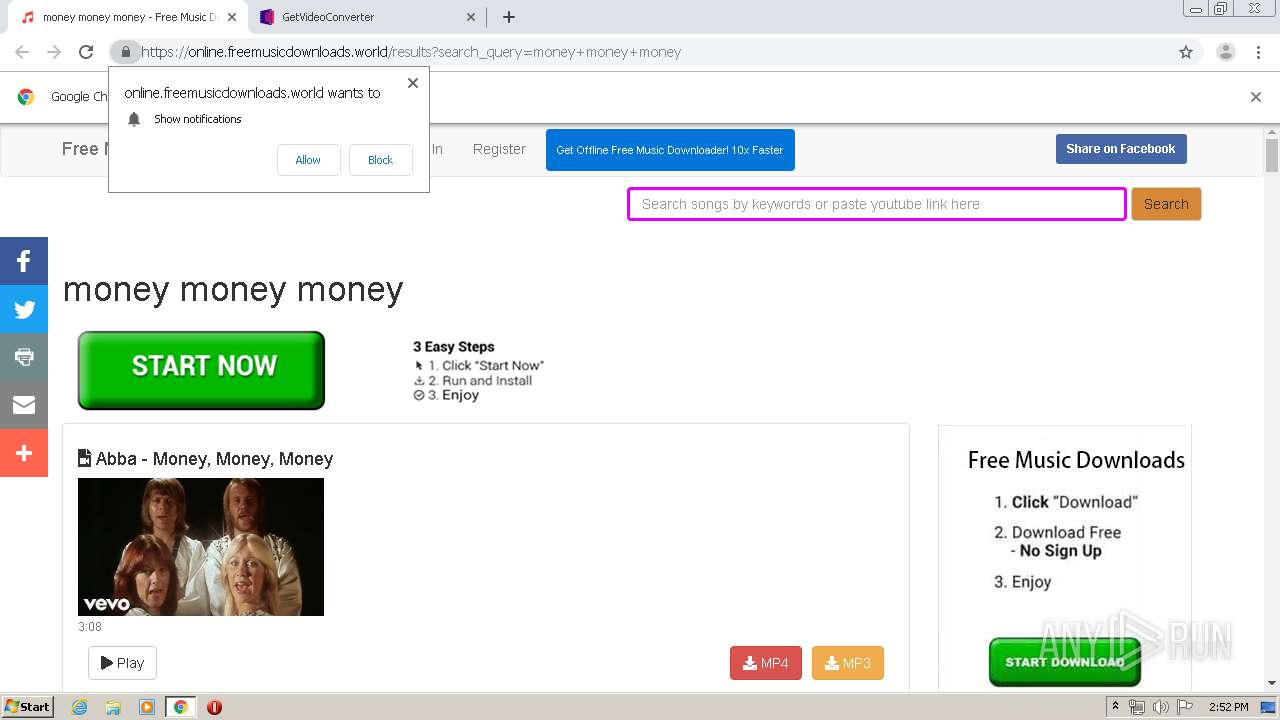Click the green START NOW button
The image size is (1280, 720).
(201, 370)
